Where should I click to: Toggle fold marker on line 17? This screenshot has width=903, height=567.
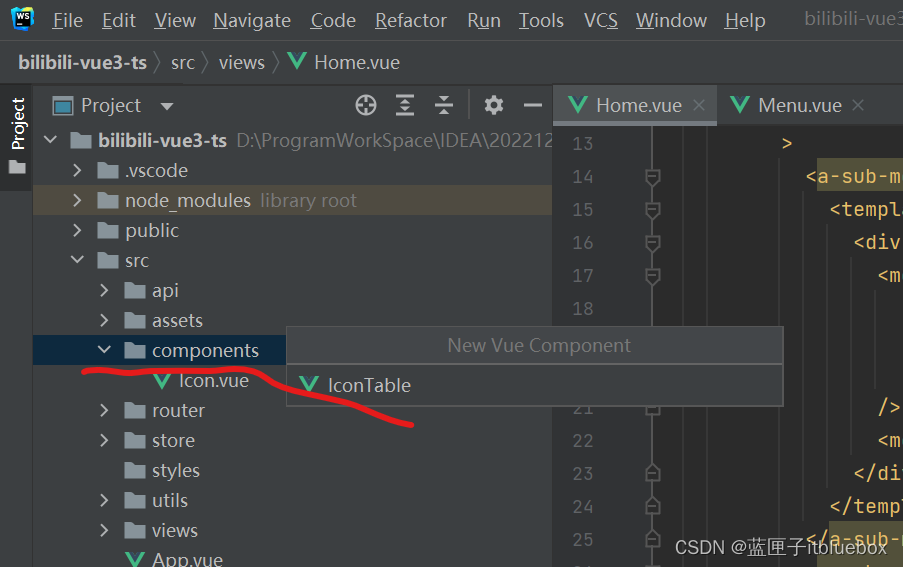(x=653, y=276)
